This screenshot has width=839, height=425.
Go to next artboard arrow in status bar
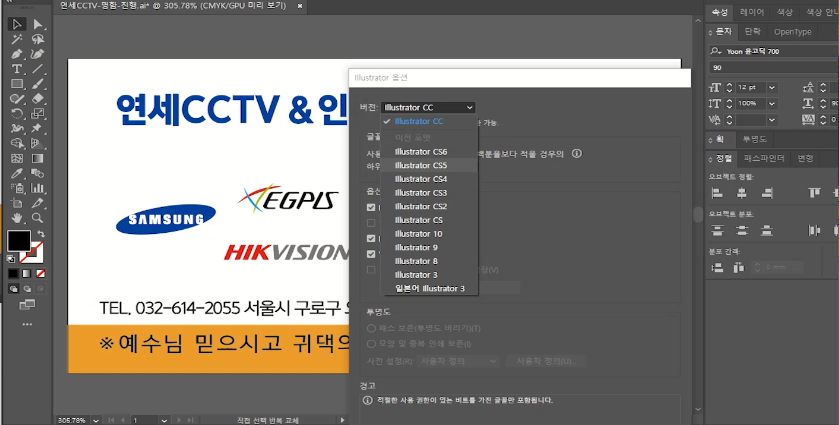click(x=179, y=420)
